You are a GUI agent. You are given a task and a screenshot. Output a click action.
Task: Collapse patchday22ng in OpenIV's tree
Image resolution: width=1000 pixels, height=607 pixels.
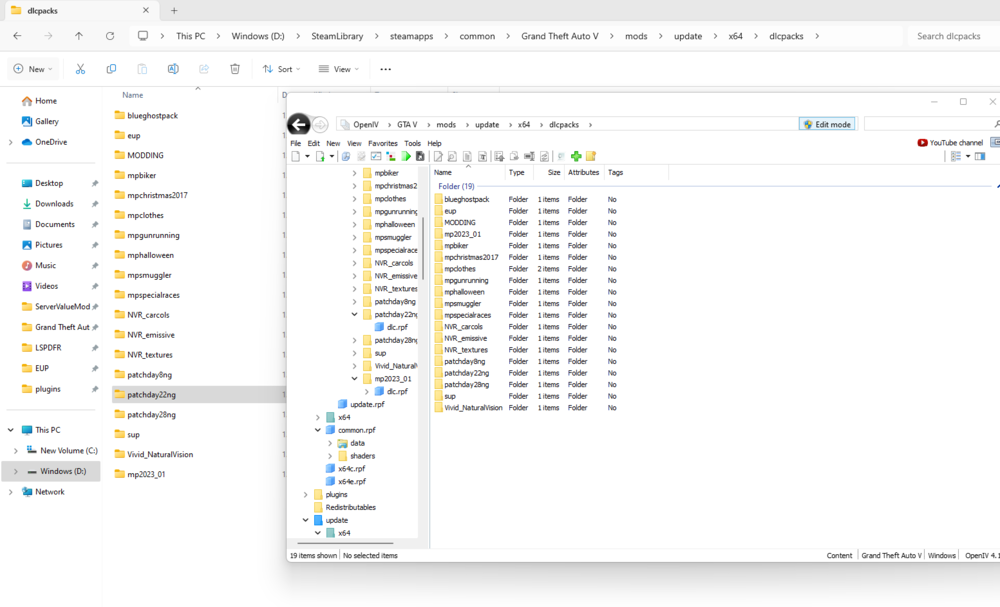(355, 314)
